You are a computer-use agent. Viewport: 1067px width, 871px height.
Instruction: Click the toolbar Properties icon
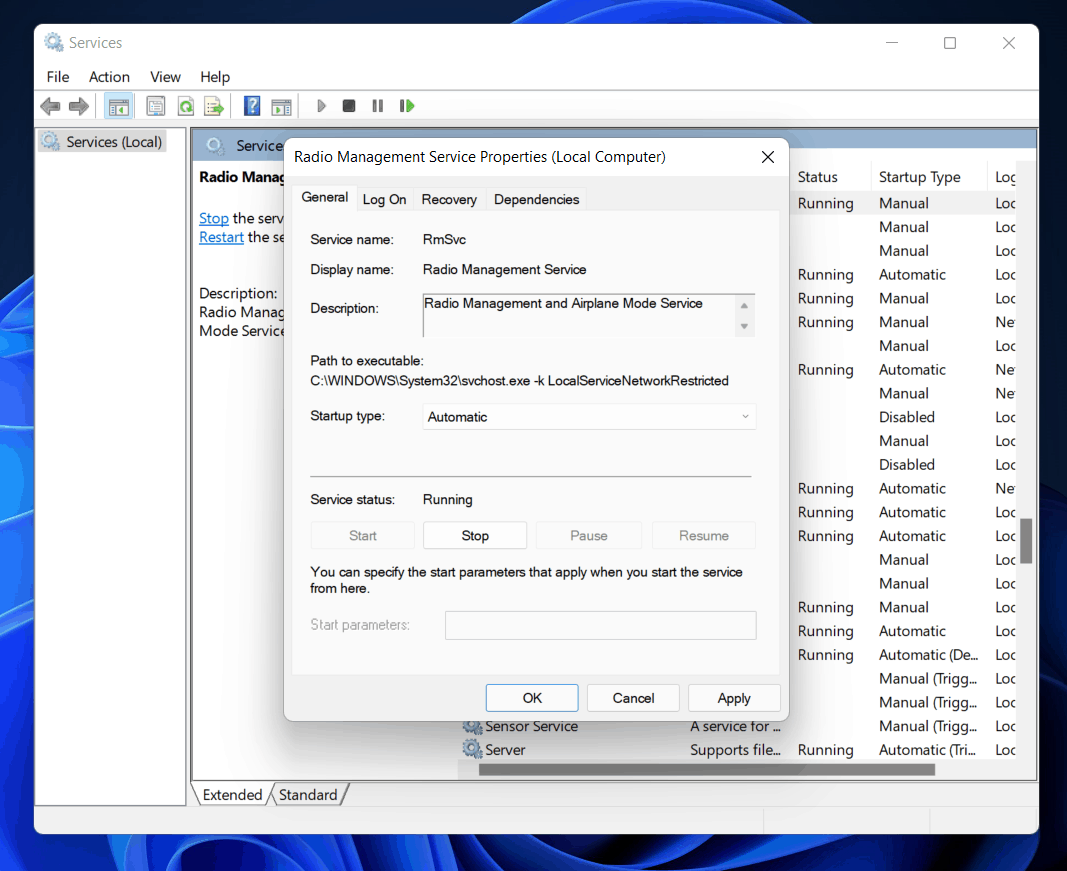(156, 106)
